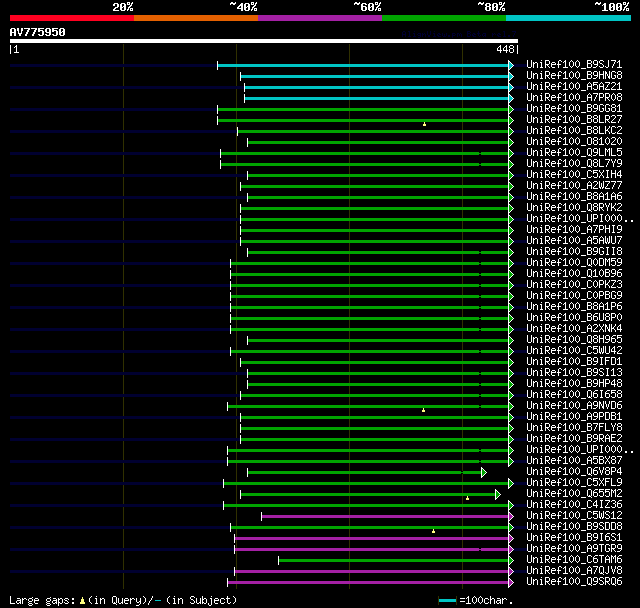Click the AV775950 query name
640x608 pixels.
tap(38, 32)
